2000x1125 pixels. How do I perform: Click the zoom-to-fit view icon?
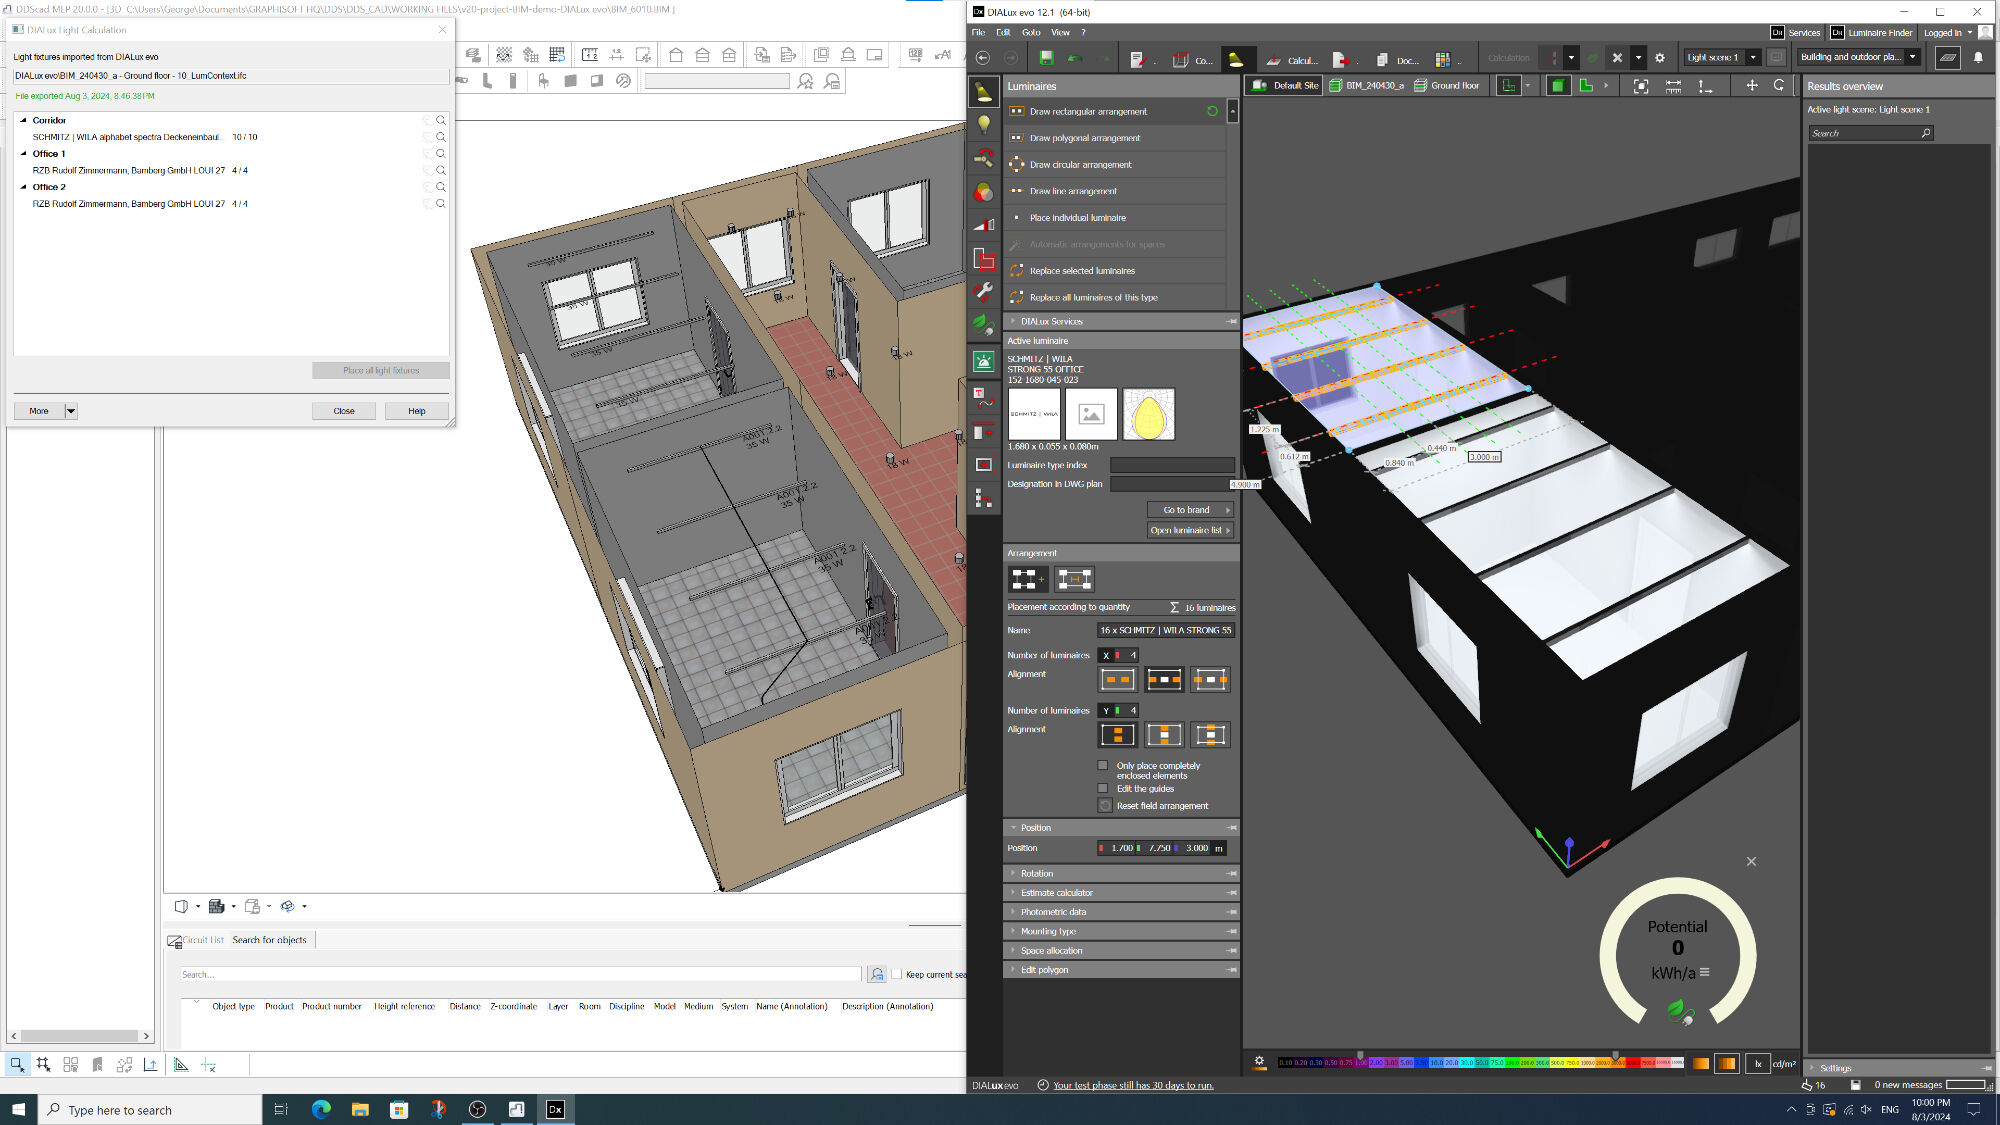1641,86
